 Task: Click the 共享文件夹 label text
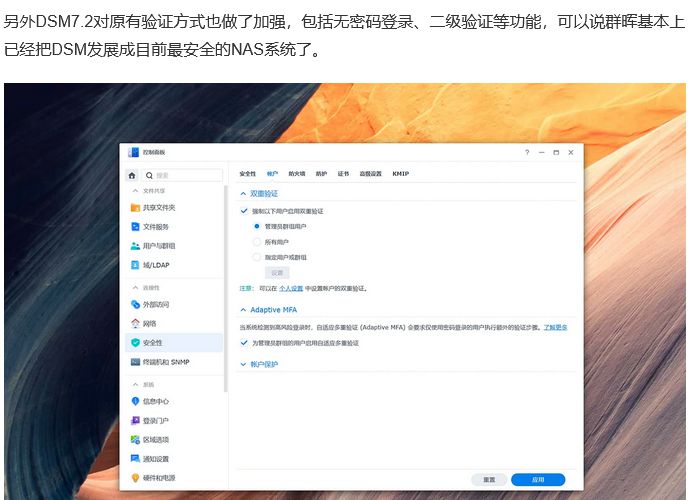pyautogui.click(x=159, y=207)
